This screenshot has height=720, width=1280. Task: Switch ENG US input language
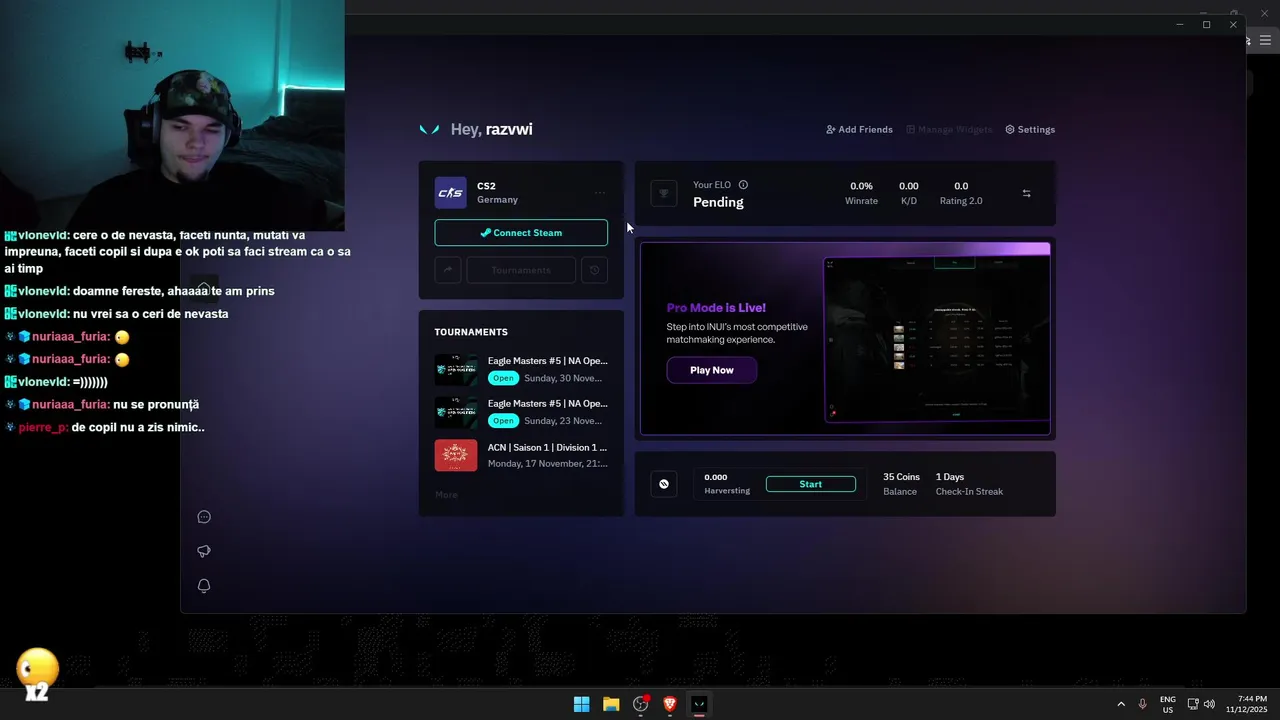tap(1168, 704)
